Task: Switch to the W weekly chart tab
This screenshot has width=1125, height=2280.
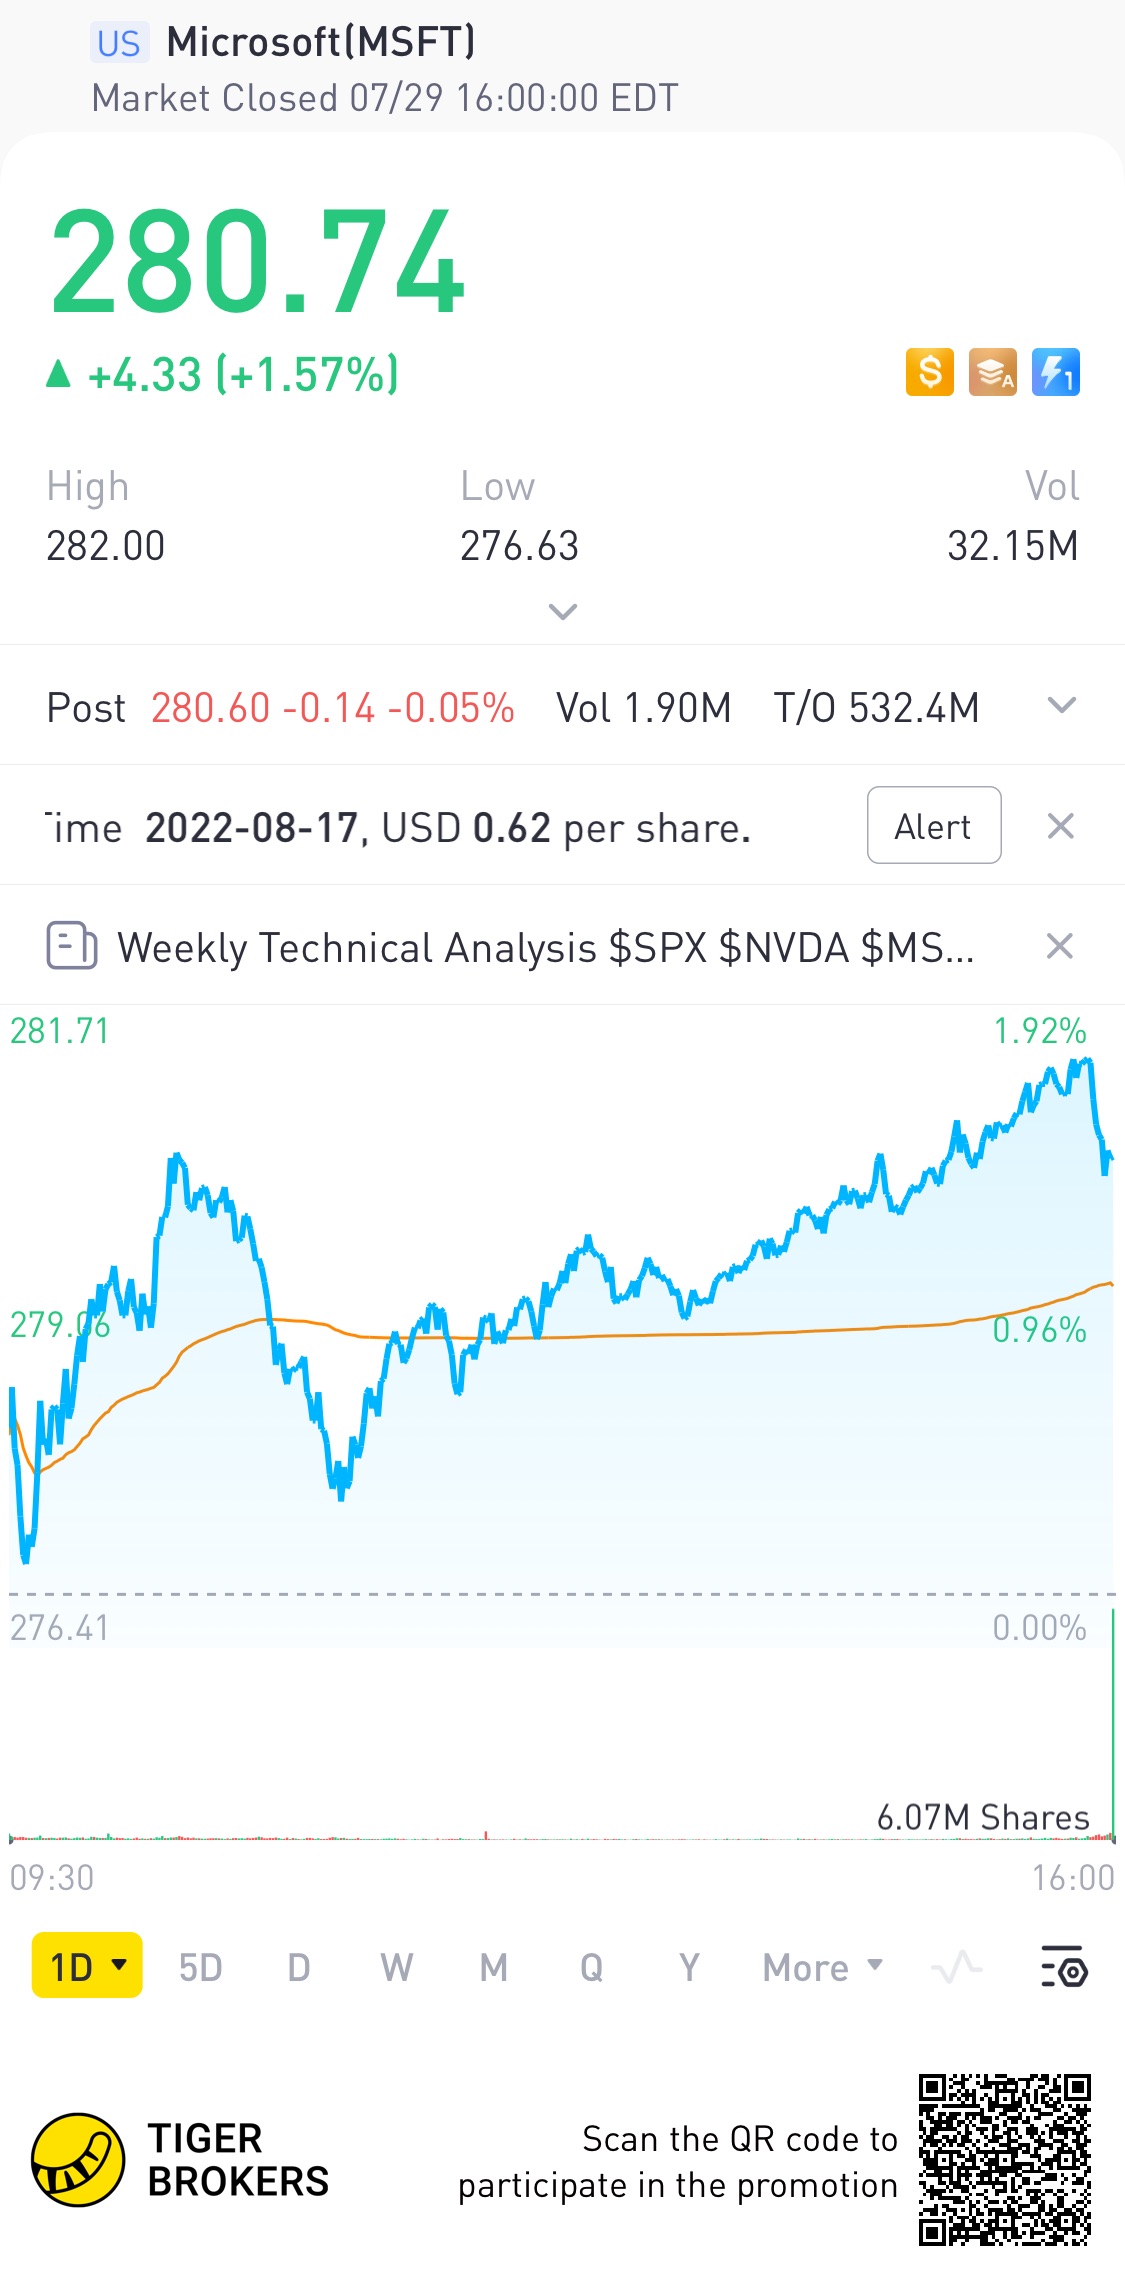Action: [396, 1967]
